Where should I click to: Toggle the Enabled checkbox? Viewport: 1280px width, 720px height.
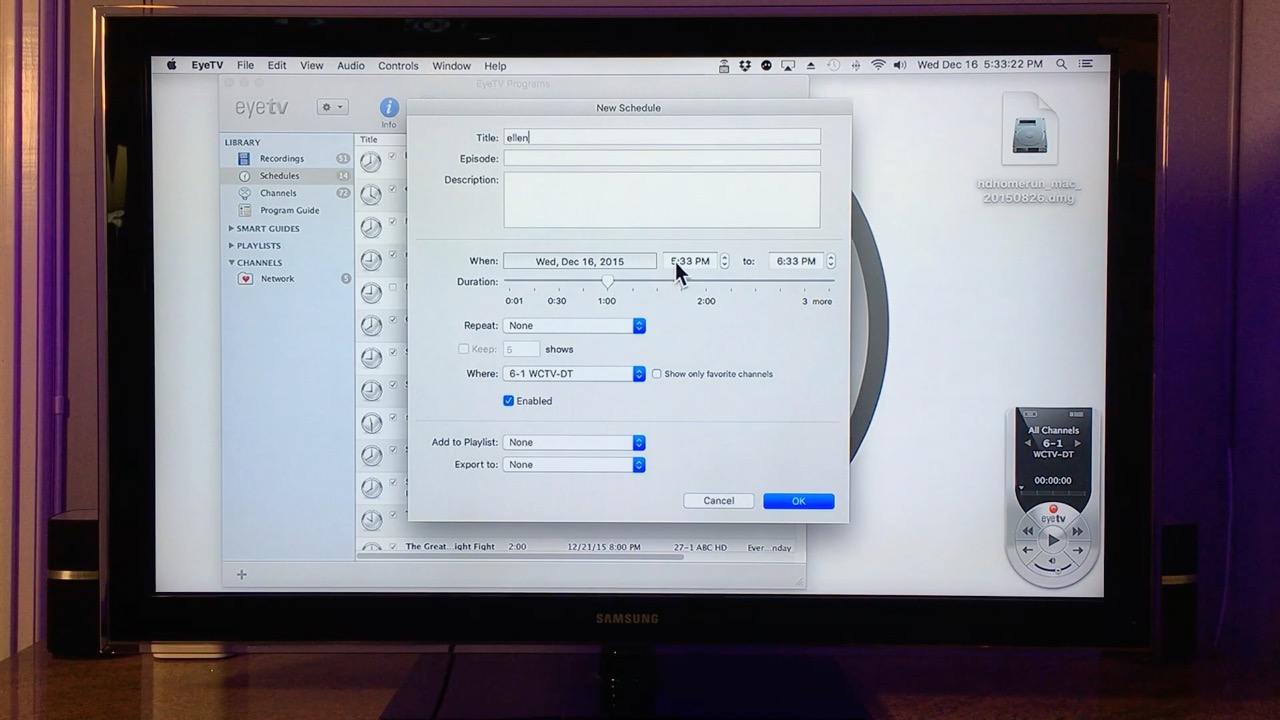click(x=508, y=401)
